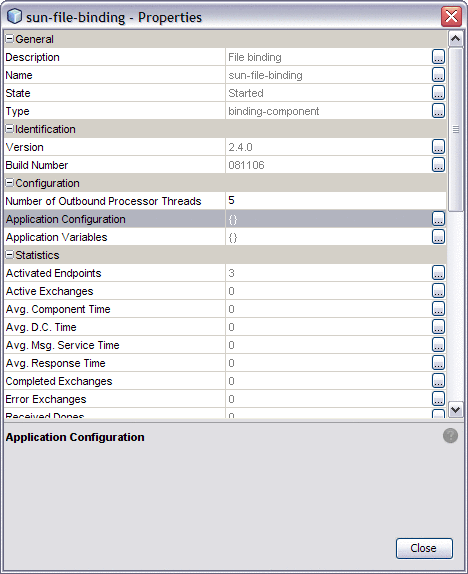468x574 pixels.
Task: Select the Build Number property label
Action: (x=37, y=165)
